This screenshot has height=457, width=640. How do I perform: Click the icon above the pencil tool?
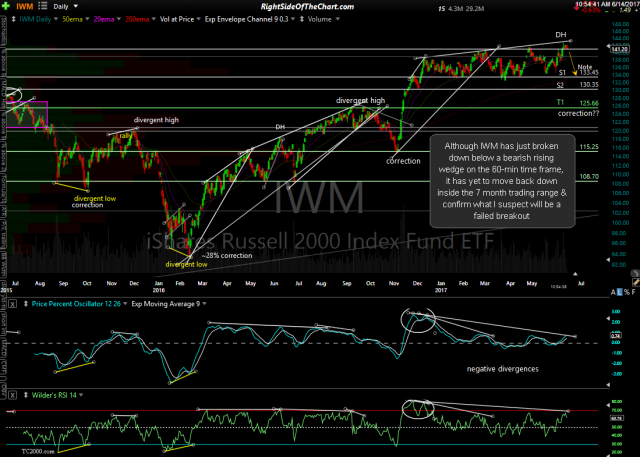(x=635, y=273)
